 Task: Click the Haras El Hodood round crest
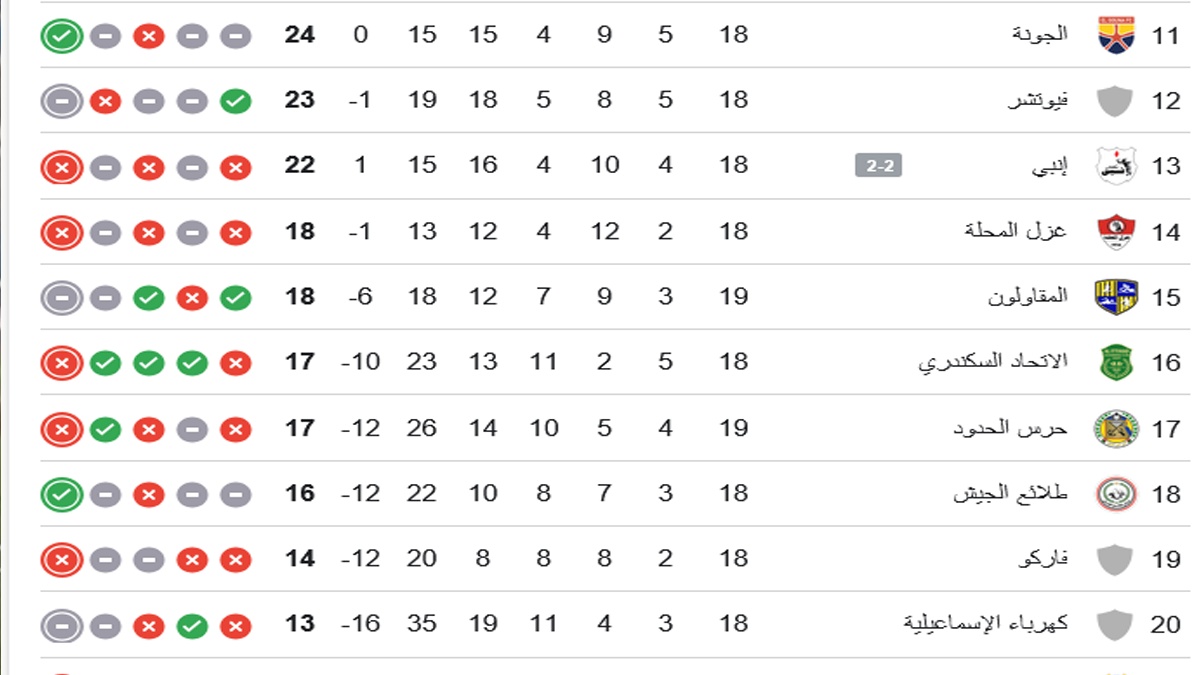[1112, 428]
